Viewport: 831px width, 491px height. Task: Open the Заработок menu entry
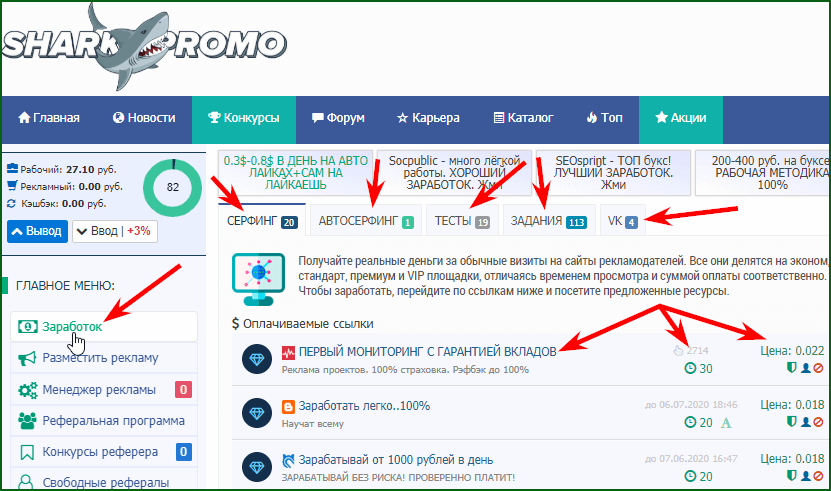tap(104, 327)
